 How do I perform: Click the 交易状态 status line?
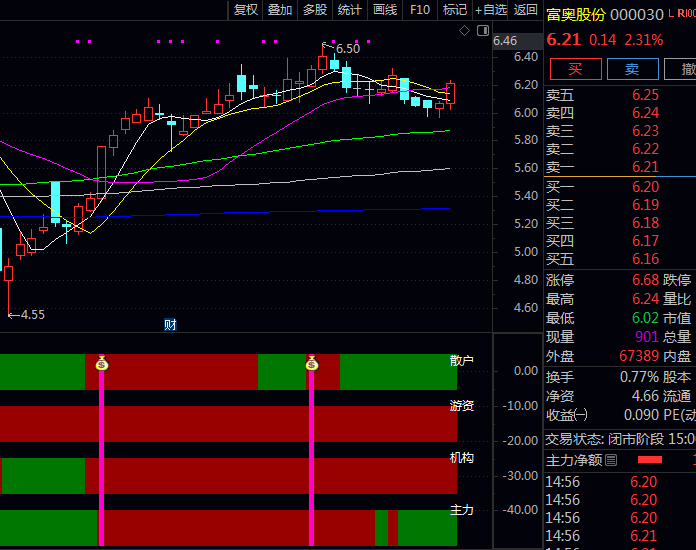pyautogui.click(x=620, y=439)
